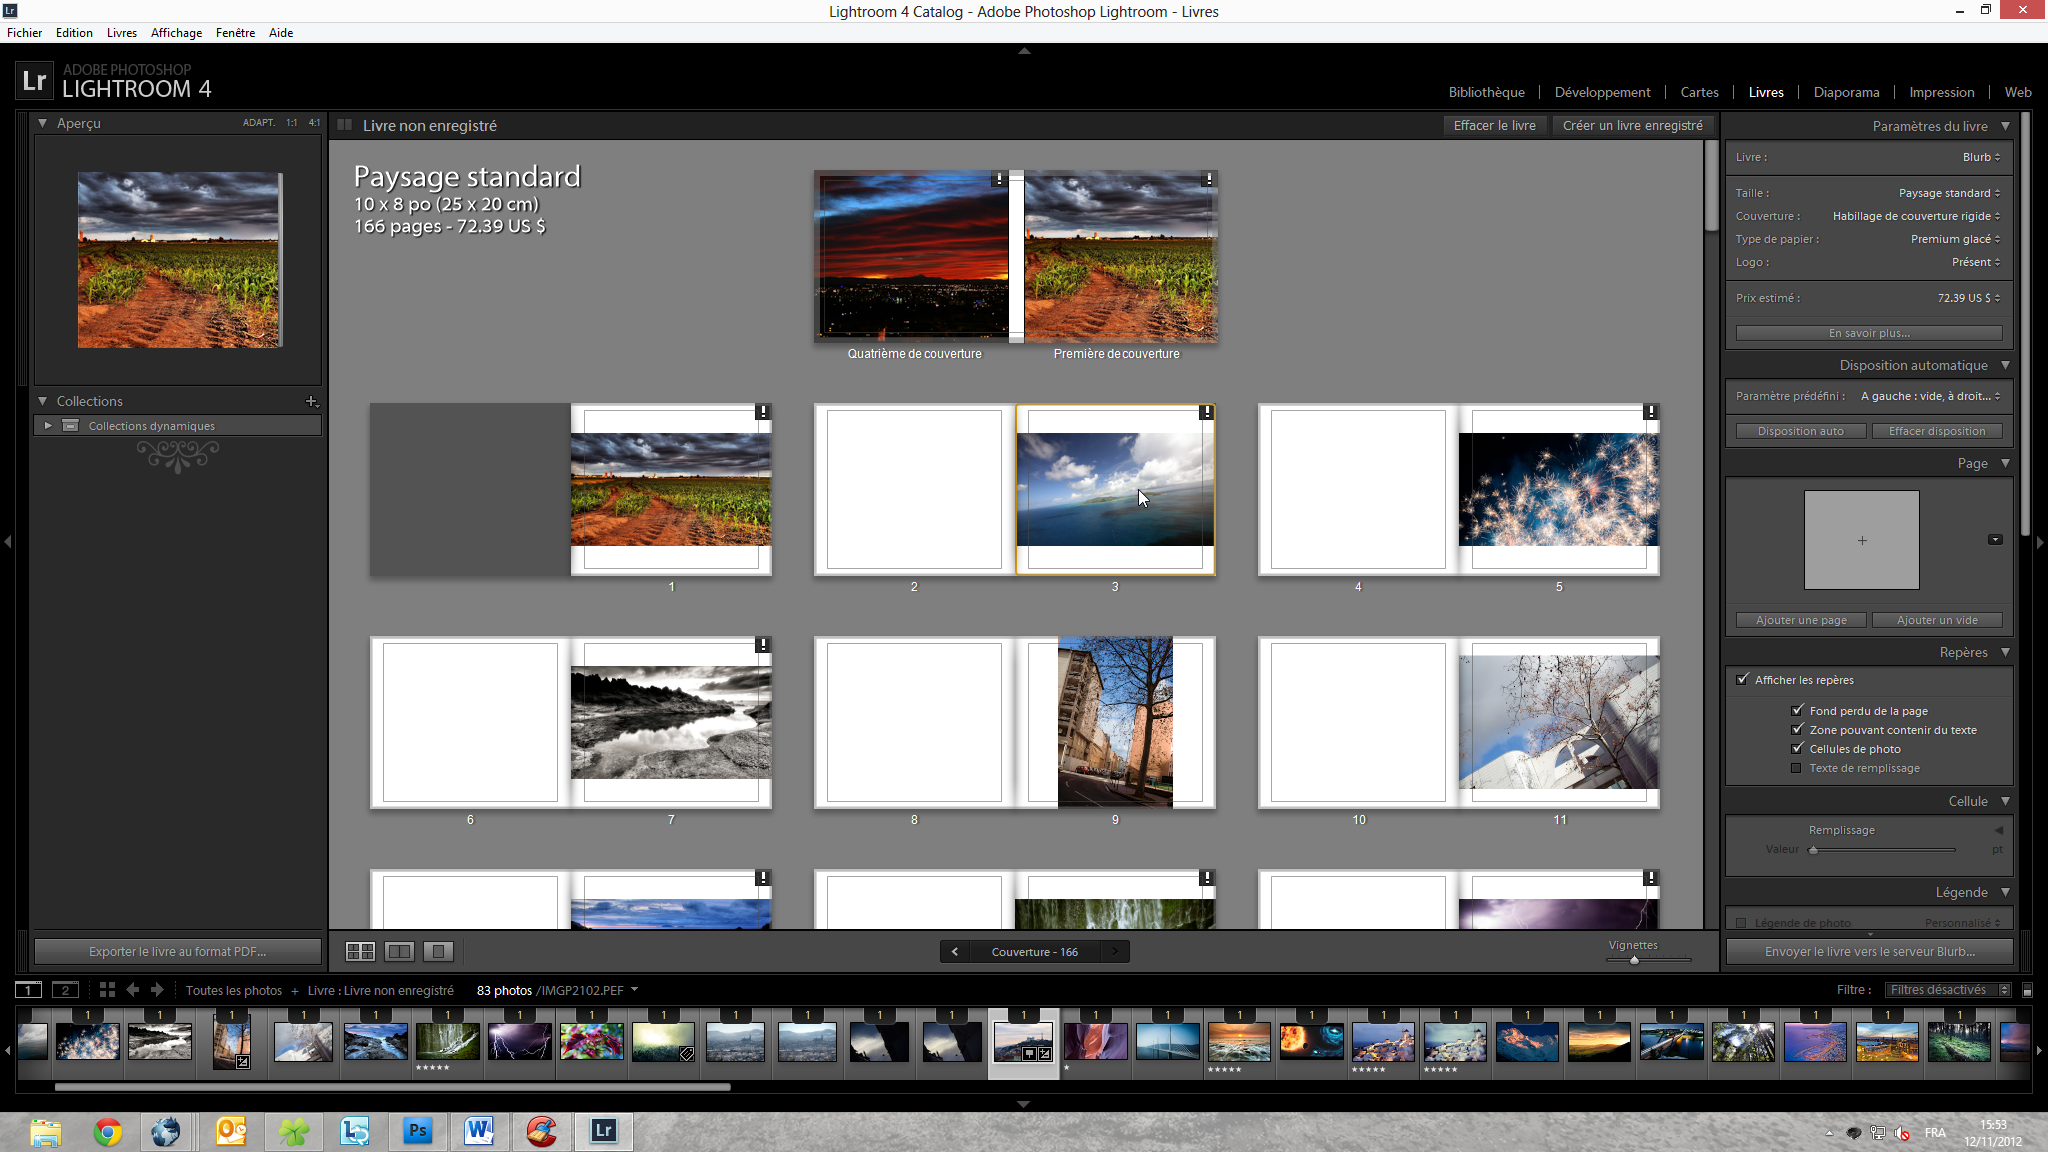The image size is (2048, 1152).
Task: Go to previous page arrow in navigator
Action: [x=954, y=952]
